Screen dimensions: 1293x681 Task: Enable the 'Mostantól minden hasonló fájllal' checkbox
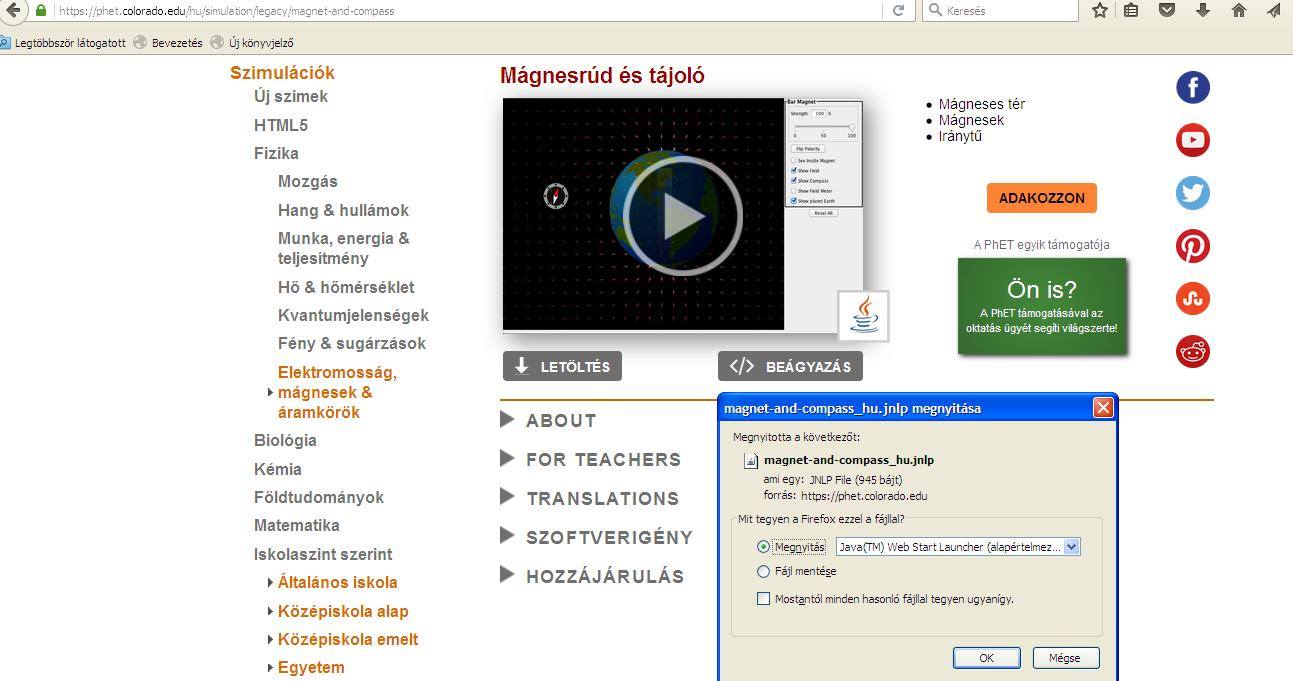click(764, 599)
